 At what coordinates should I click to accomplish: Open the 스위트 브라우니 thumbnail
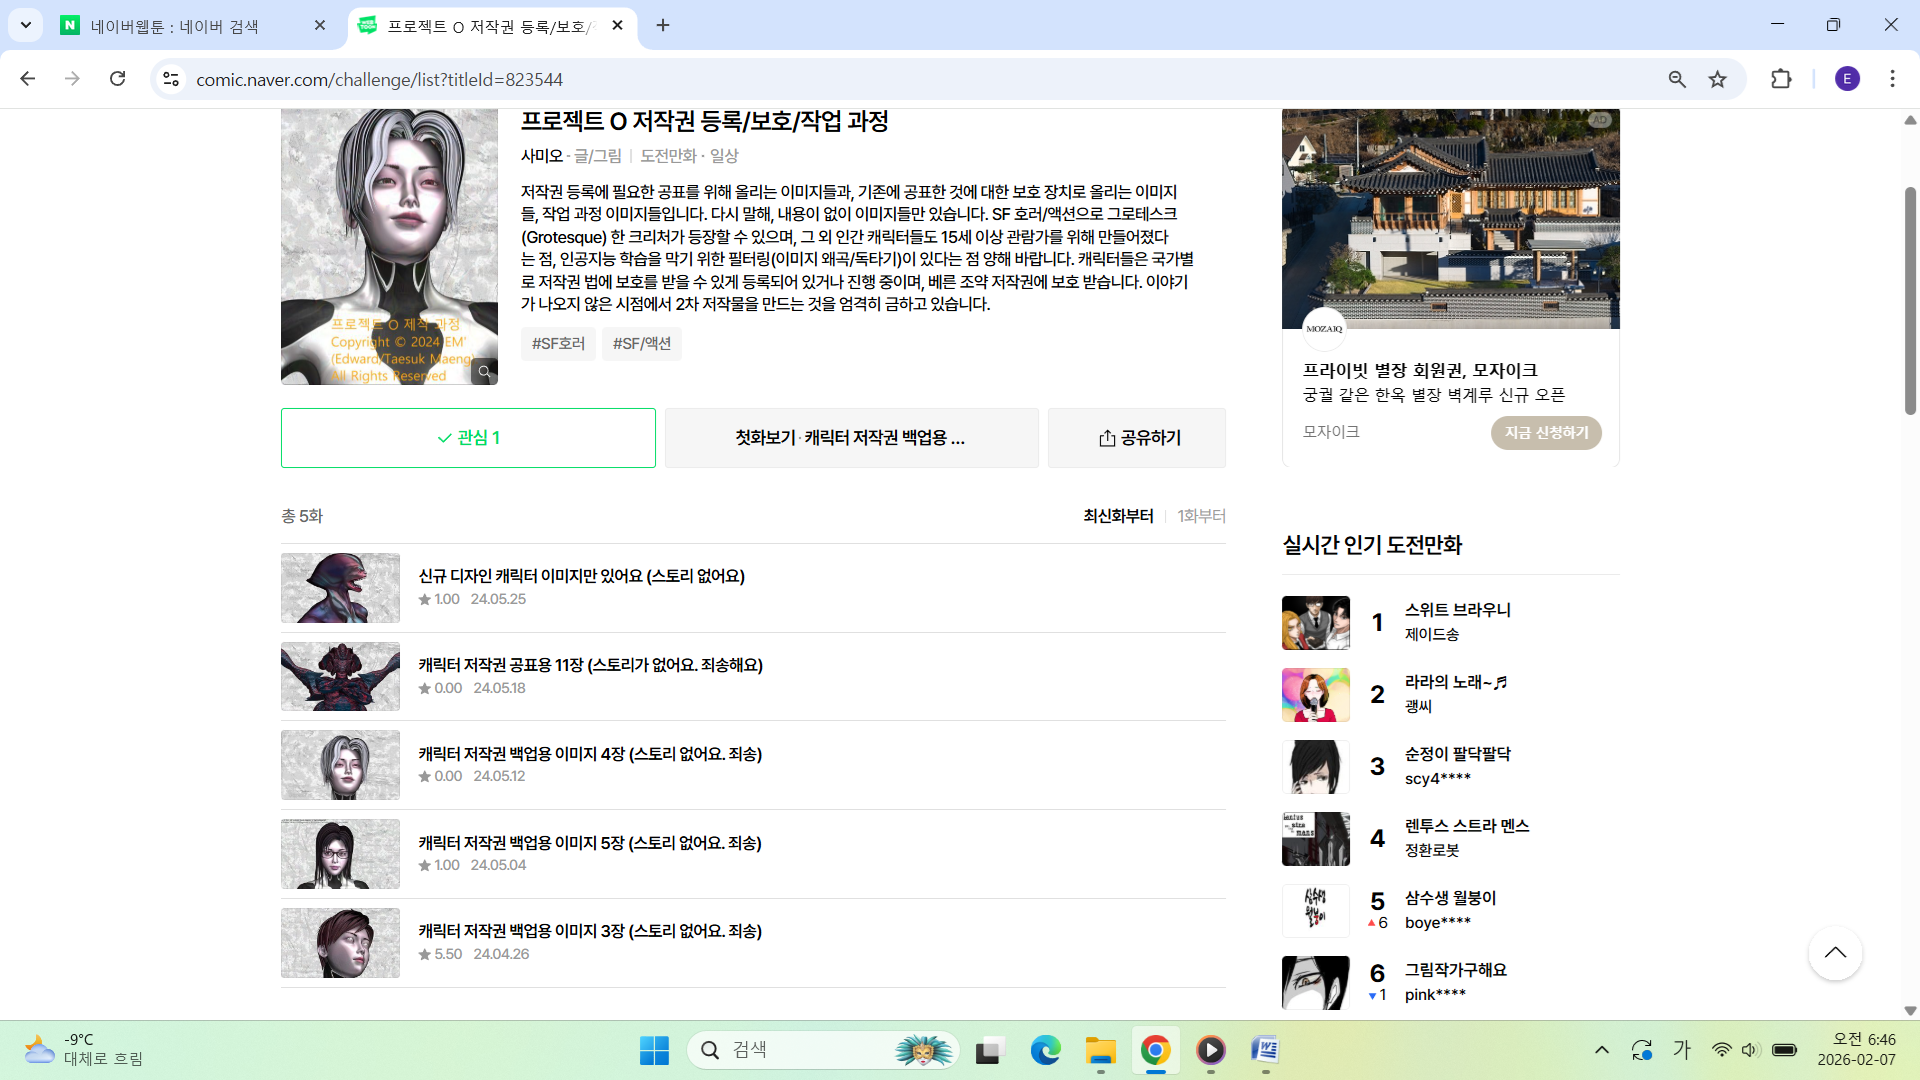point(1315,622)
